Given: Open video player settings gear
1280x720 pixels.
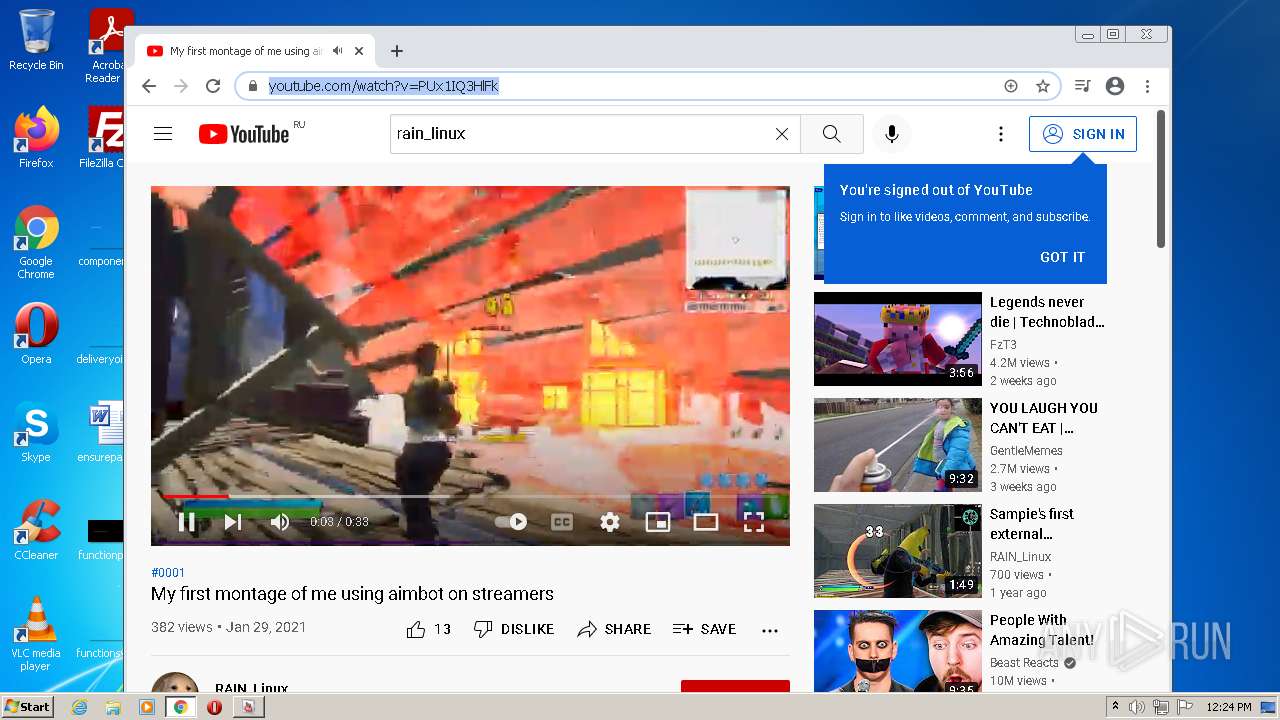Looking at the screenshot, I should tap(610, 521).
